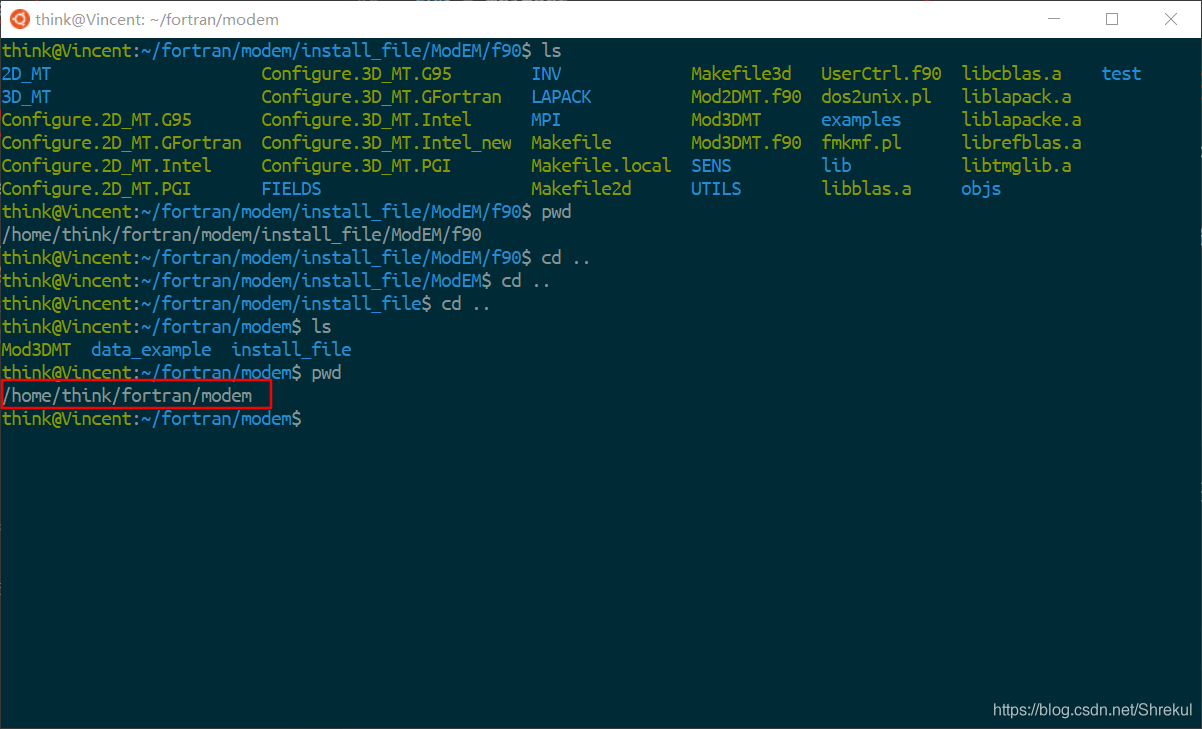The image size is (1202, 729).
Task: Click the SENS directory name
Action: pyautogui.click(x=711, y=165)
